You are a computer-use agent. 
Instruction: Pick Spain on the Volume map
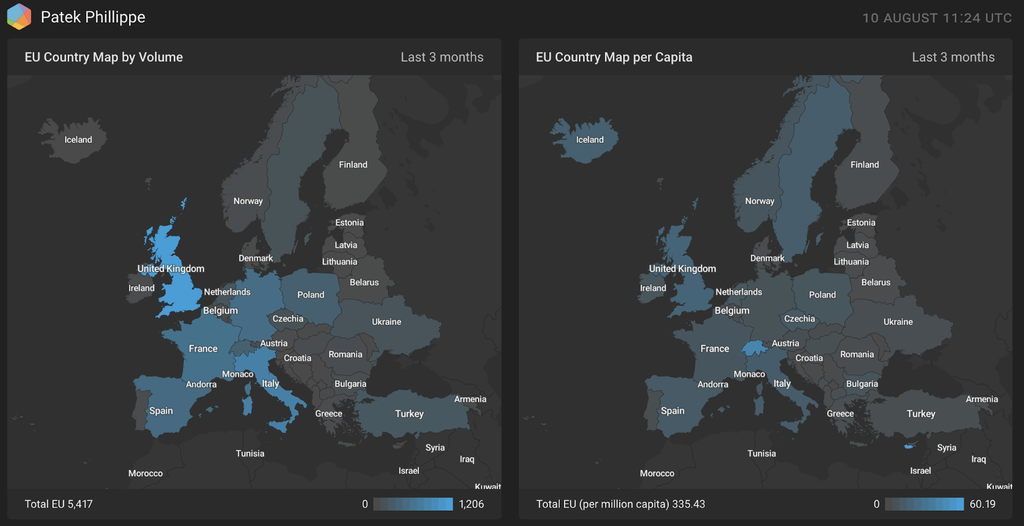[161, 411]
